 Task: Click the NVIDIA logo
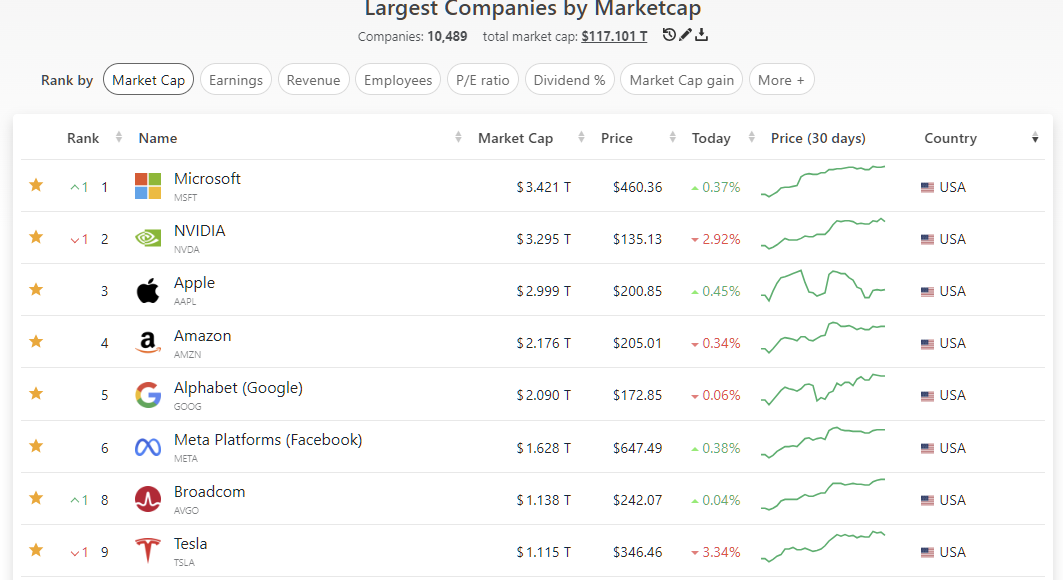point(147,238)
